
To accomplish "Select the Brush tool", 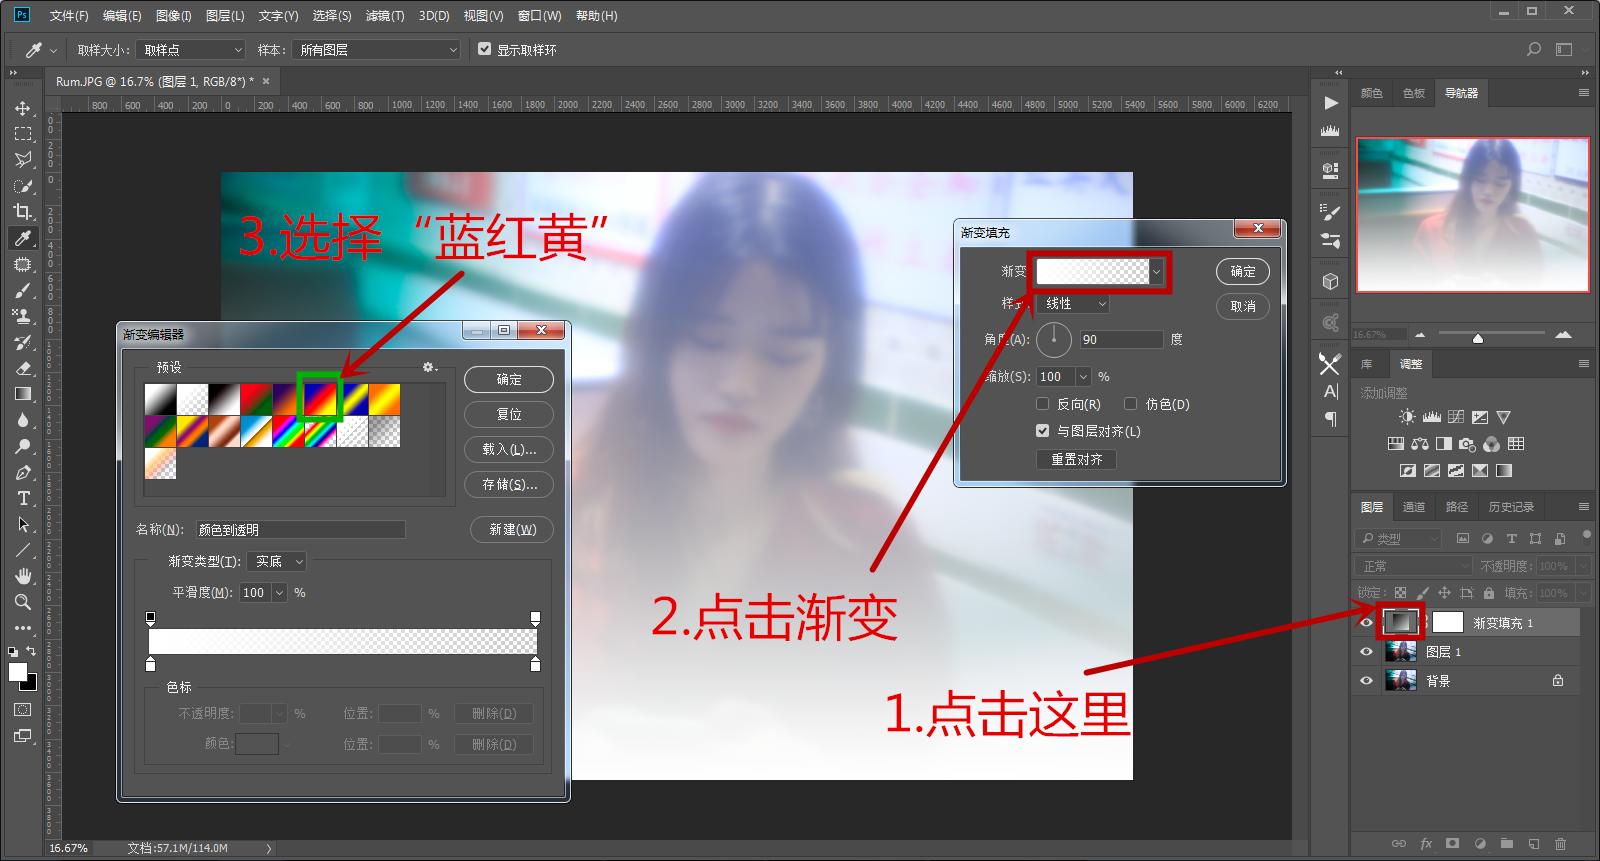I will 22,290.
